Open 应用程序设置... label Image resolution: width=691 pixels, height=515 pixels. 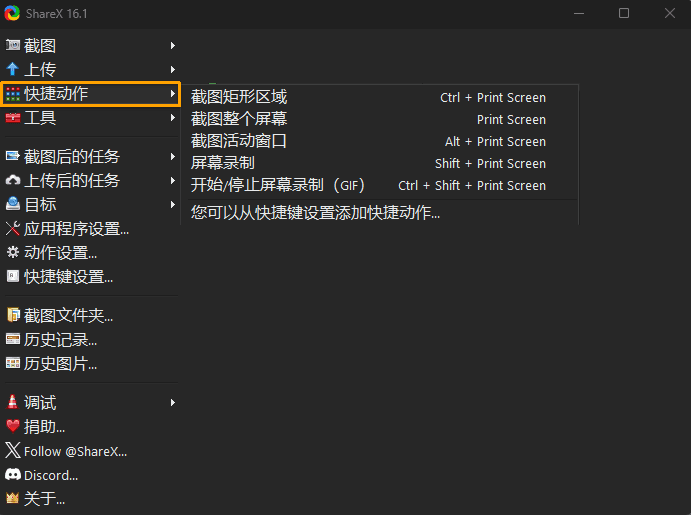(77, 229)
